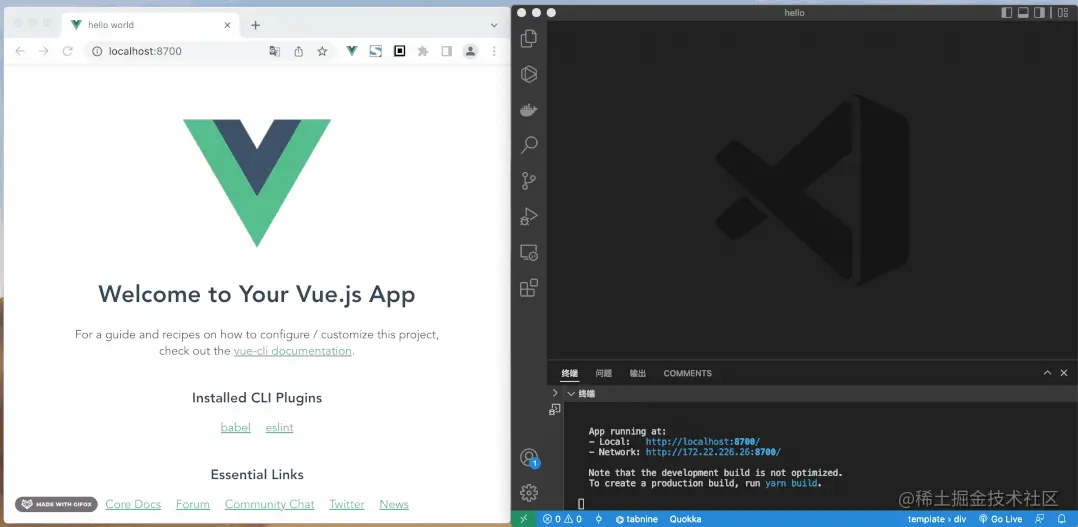Open Chrome tab search dropdown arrow
Image resolution: width=1078 pixels, height=527 pixels.
click(494, 25)
